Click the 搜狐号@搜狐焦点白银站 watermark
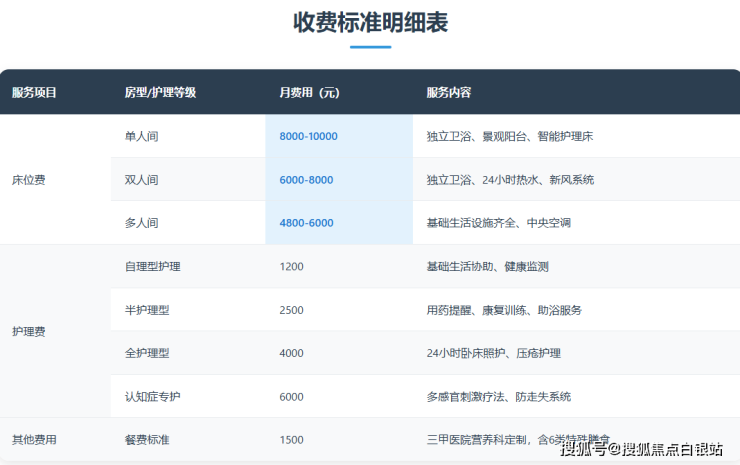This screenshot has width=740, height=465. (642, 449)
